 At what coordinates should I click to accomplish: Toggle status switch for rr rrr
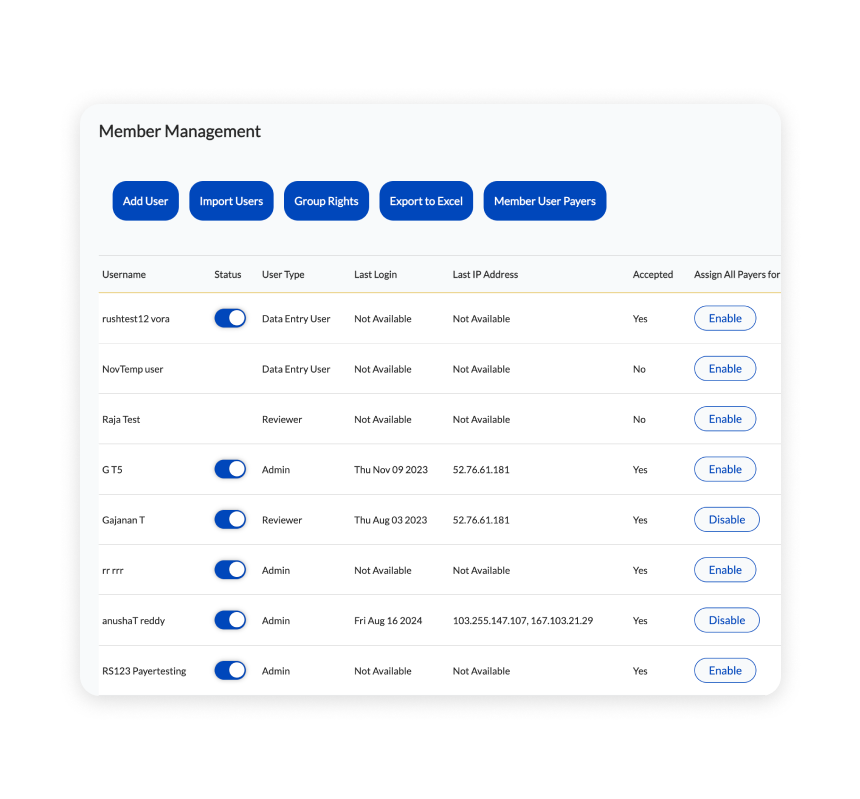[x=230, y=570]
